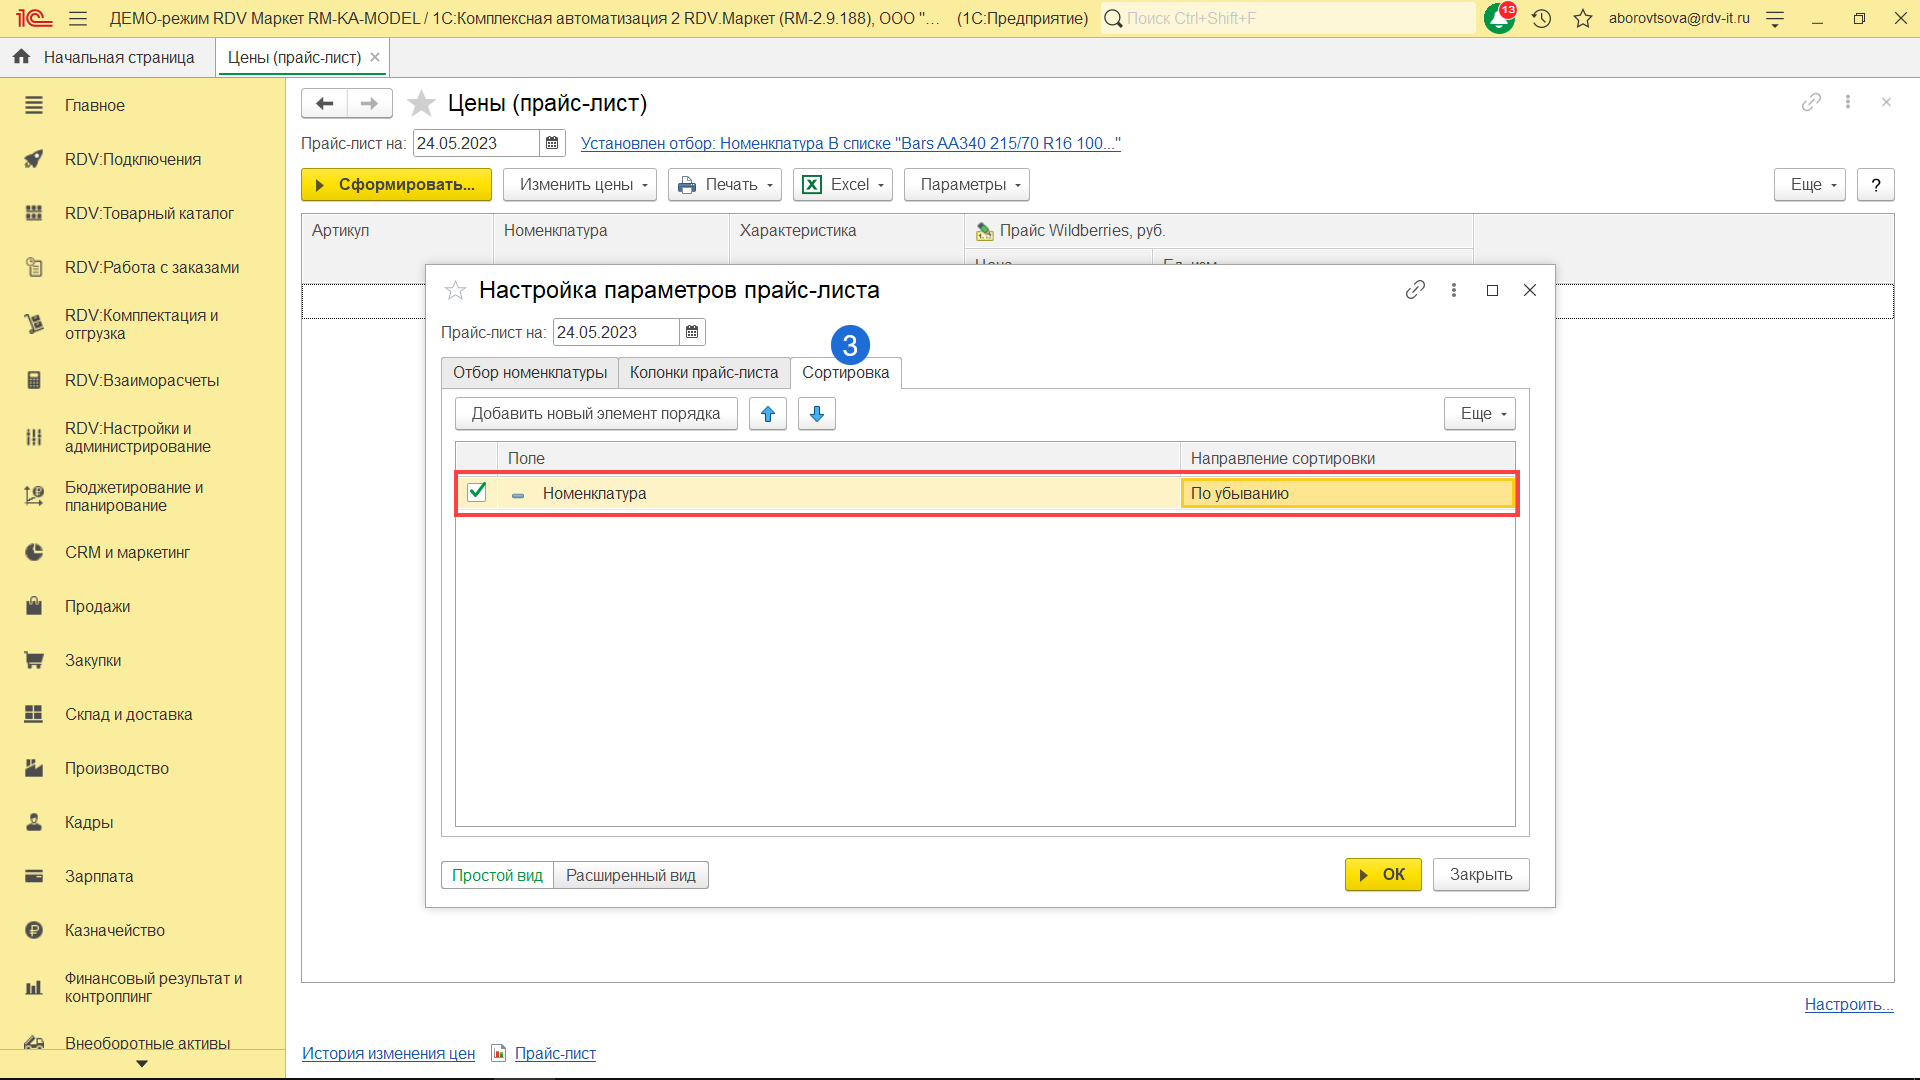
Task: Click the move down arrow icon
Action: click(x=816, y=414)
